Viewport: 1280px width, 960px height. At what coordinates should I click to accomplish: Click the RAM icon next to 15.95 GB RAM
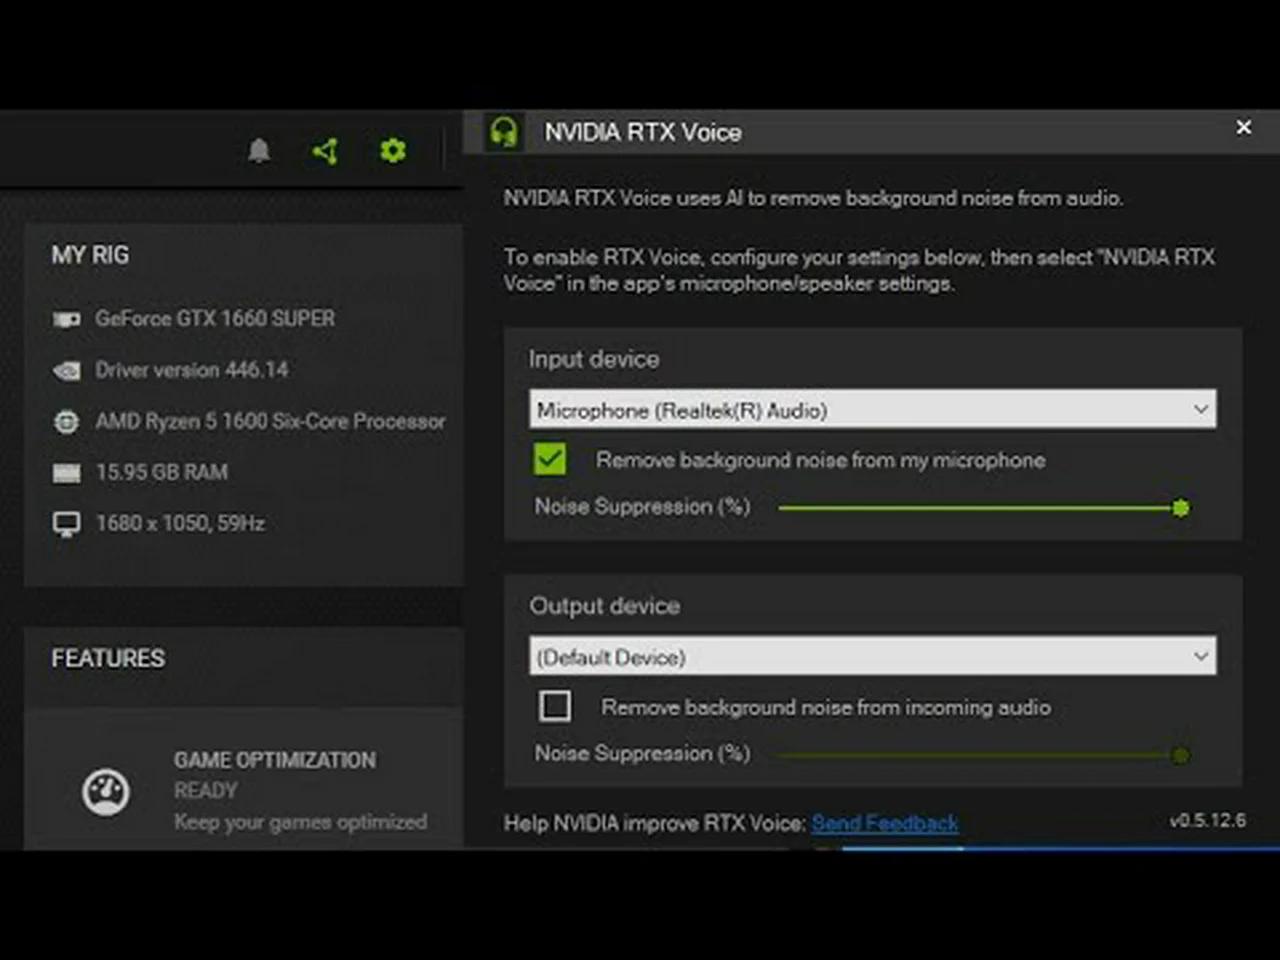66,473
